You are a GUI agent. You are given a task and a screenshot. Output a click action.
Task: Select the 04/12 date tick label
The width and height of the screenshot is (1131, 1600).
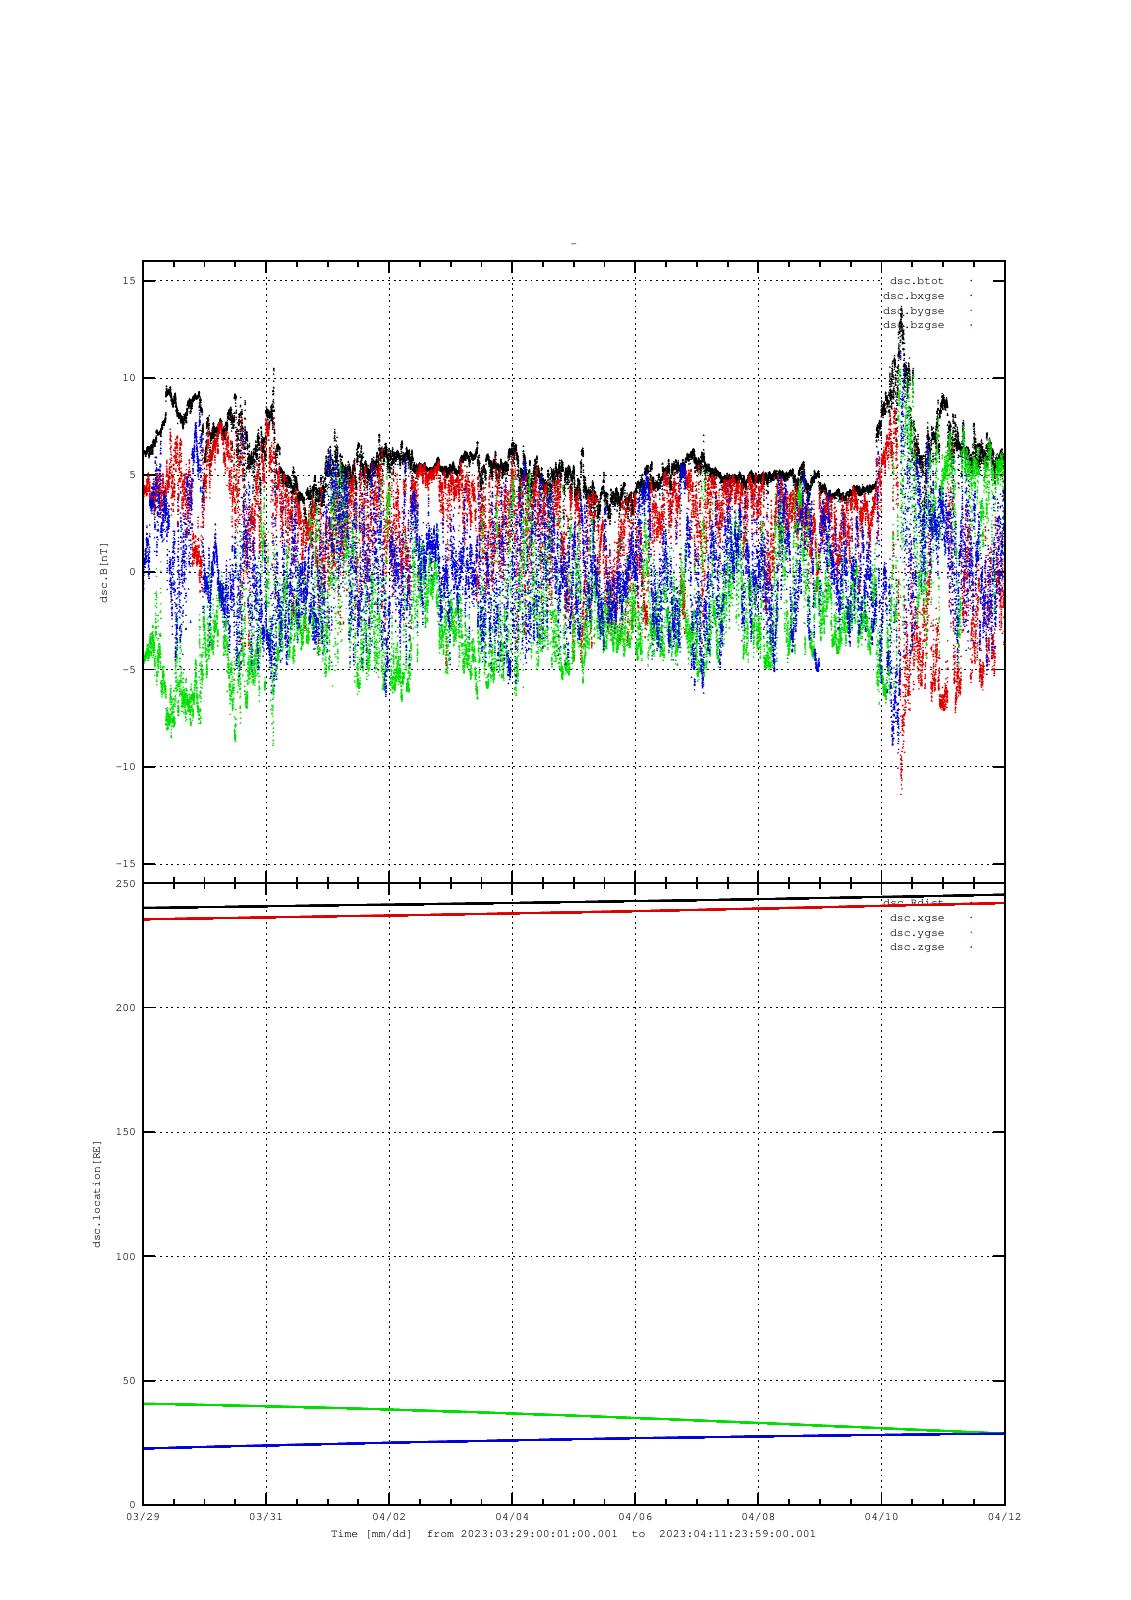(x=1004, y=1517)
